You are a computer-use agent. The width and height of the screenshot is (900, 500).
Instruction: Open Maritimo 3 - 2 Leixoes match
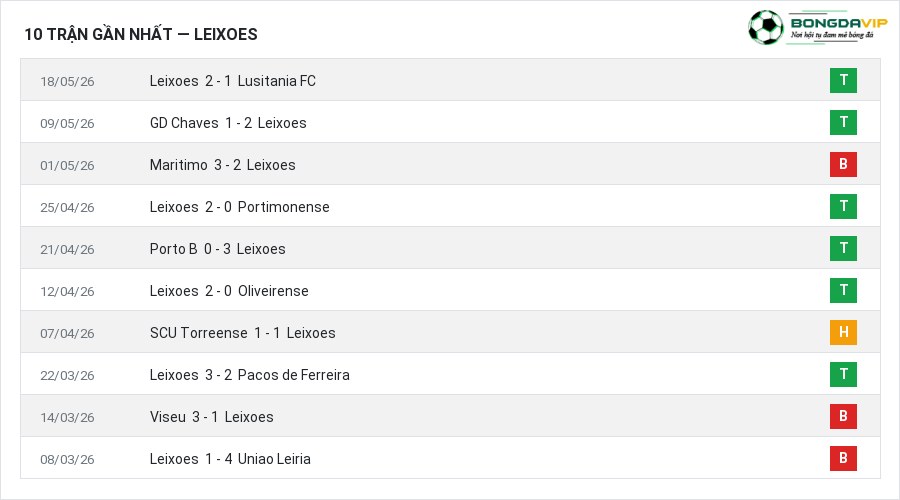pos(223,165)
